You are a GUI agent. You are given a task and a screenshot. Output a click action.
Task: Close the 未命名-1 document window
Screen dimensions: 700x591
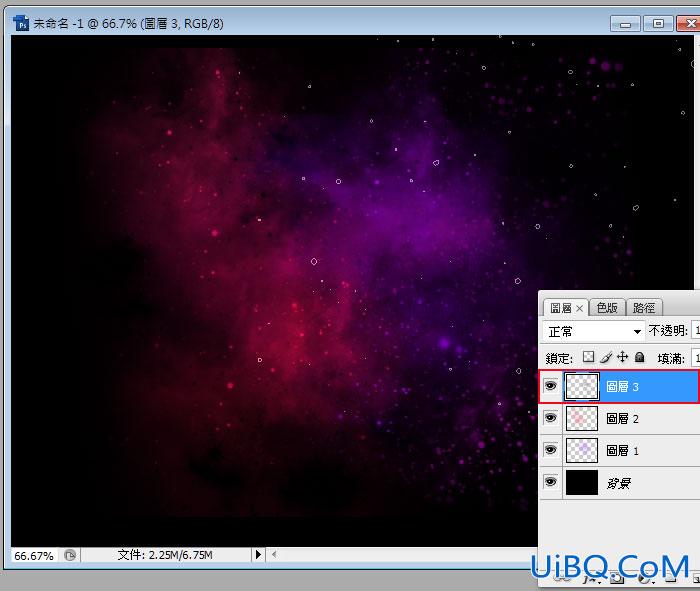click(x=690, y=23)
